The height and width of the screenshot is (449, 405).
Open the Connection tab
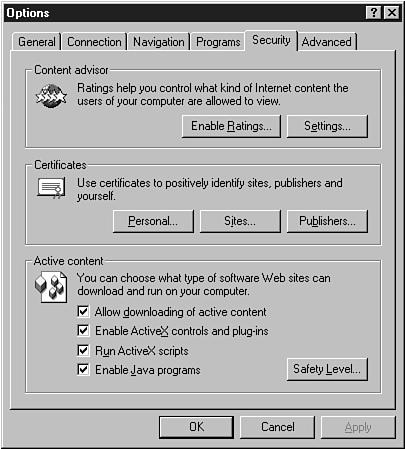point(94,42)
